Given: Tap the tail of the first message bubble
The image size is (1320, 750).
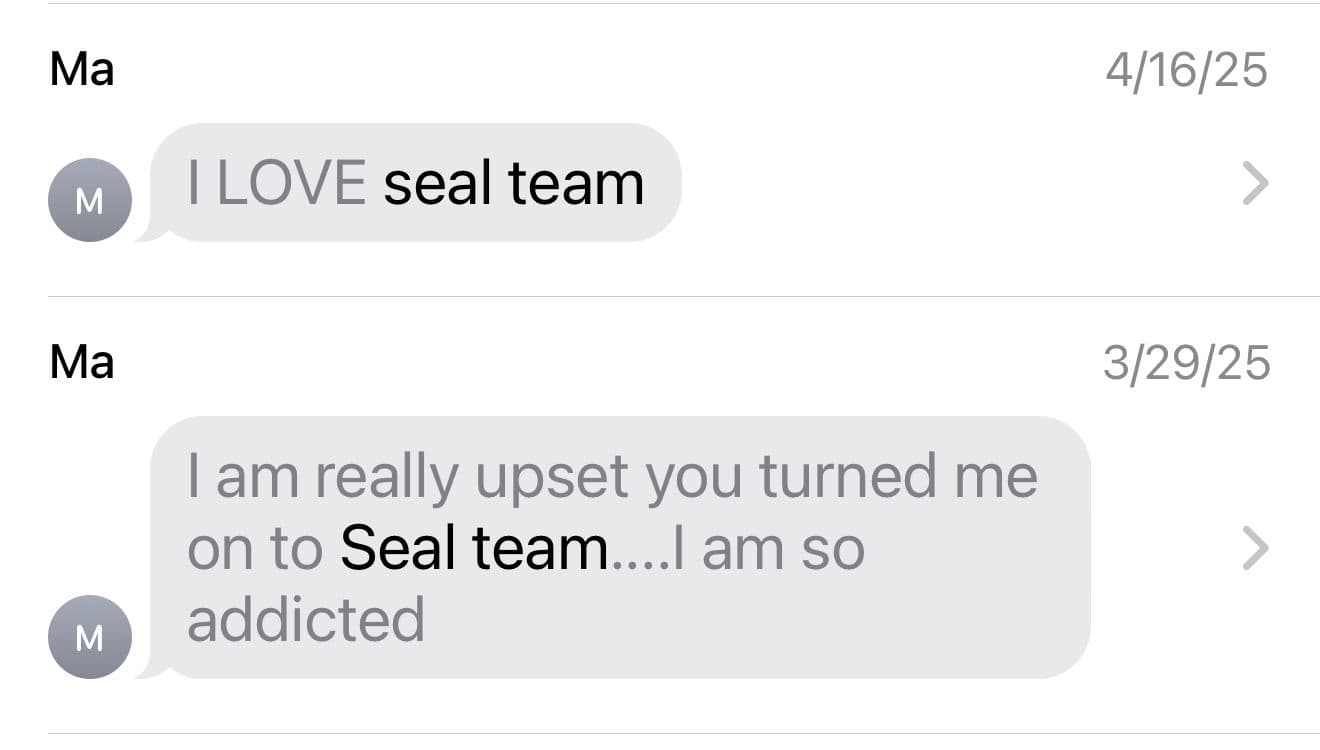Looking at the screenshot, I should (x=152, y=232).
